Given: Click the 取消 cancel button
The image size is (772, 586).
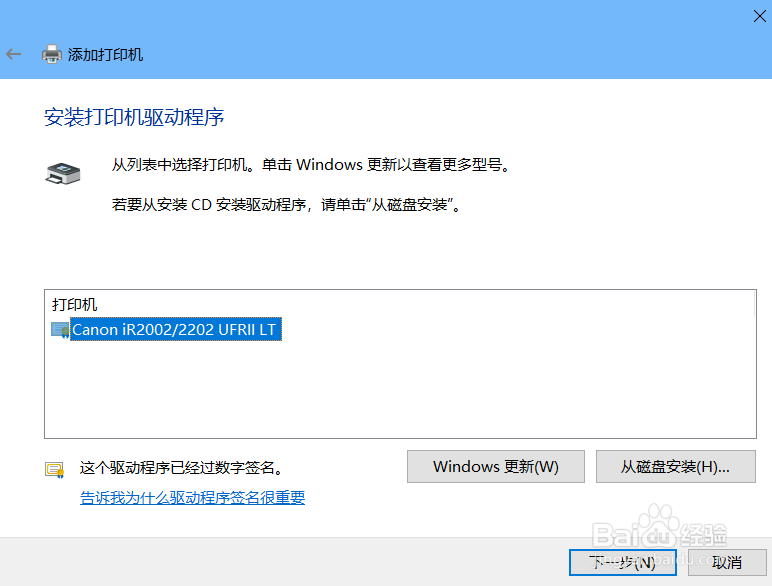Looking at the screenshot, I should pos(727,562).
